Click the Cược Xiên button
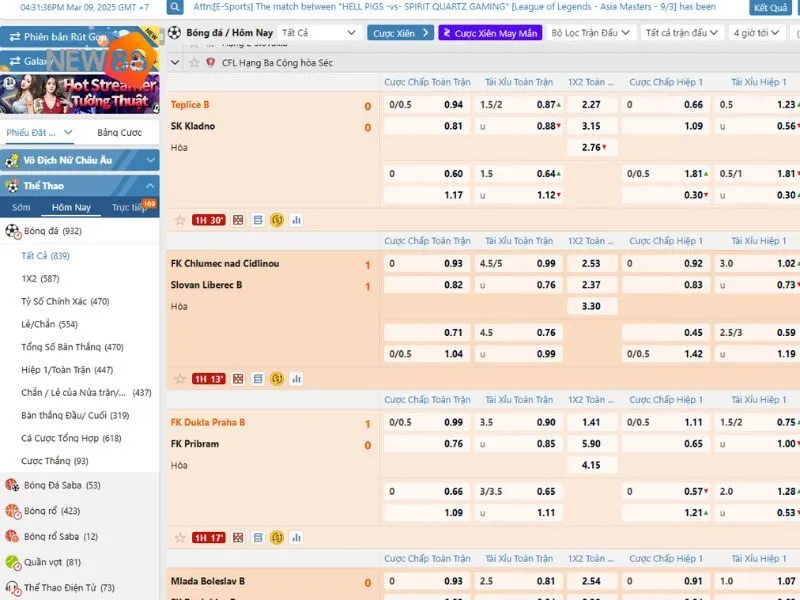This screenshot has height=600, width=800. click(x=401, y=33)
